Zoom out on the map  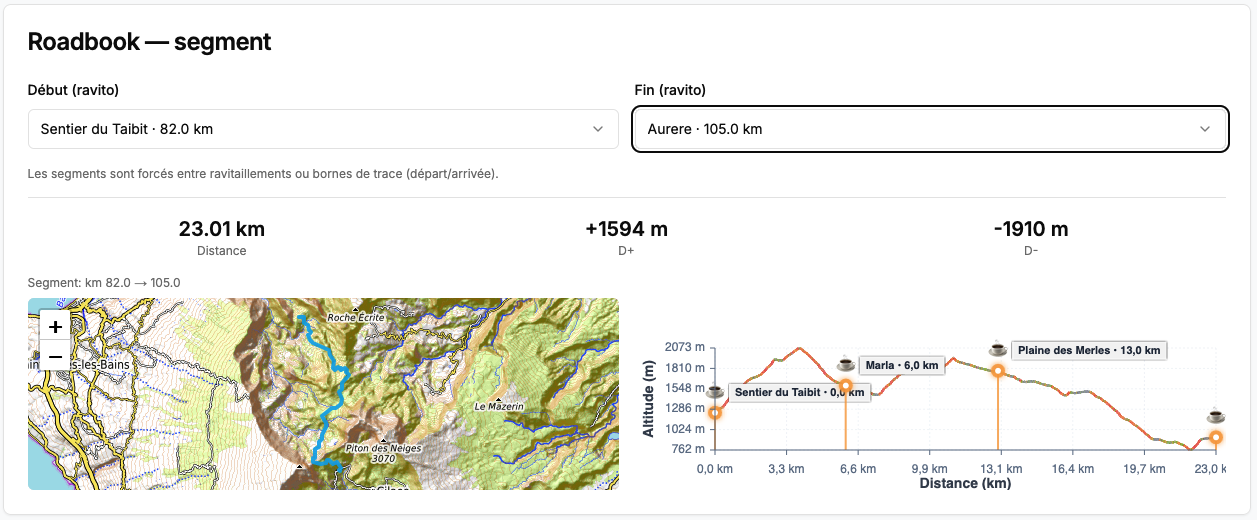(x=55, y=356)
